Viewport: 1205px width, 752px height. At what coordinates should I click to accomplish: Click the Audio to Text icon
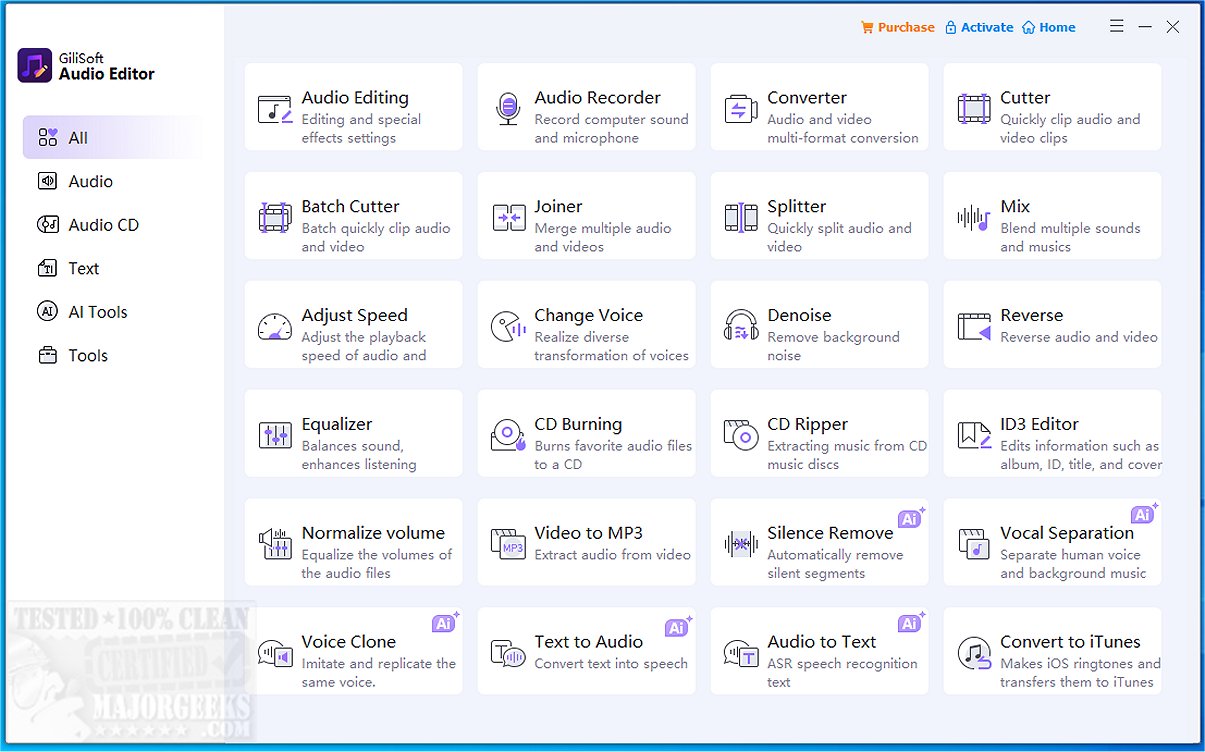740,654
